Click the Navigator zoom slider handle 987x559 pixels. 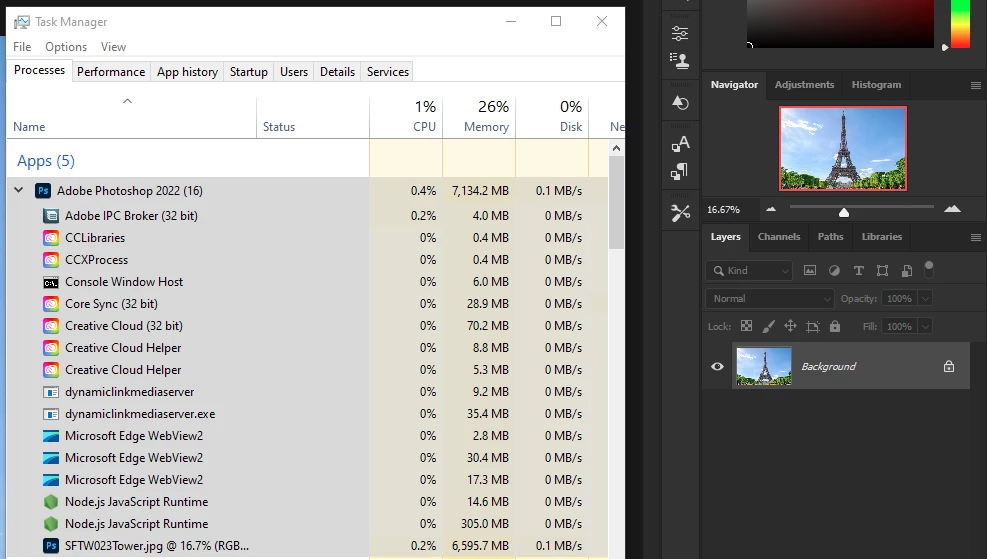point(844,212)
